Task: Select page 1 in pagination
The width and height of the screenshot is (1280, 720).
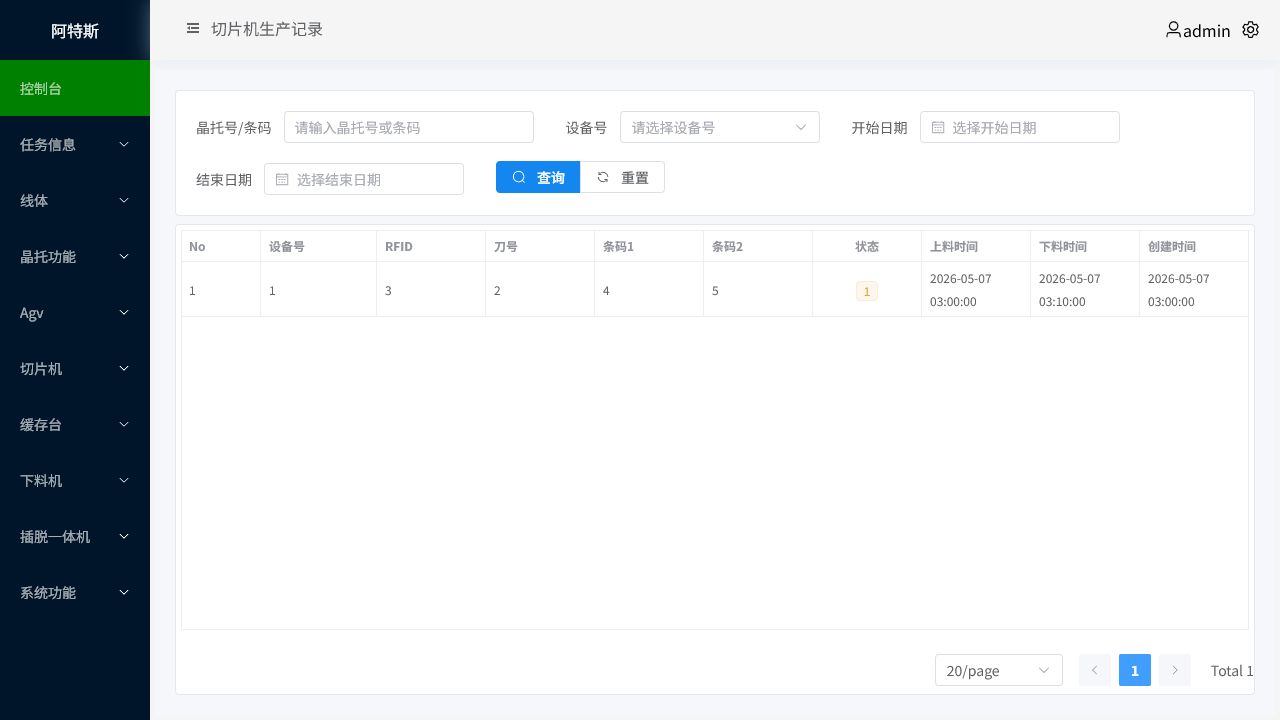Action: click(x=1135, y=670)
